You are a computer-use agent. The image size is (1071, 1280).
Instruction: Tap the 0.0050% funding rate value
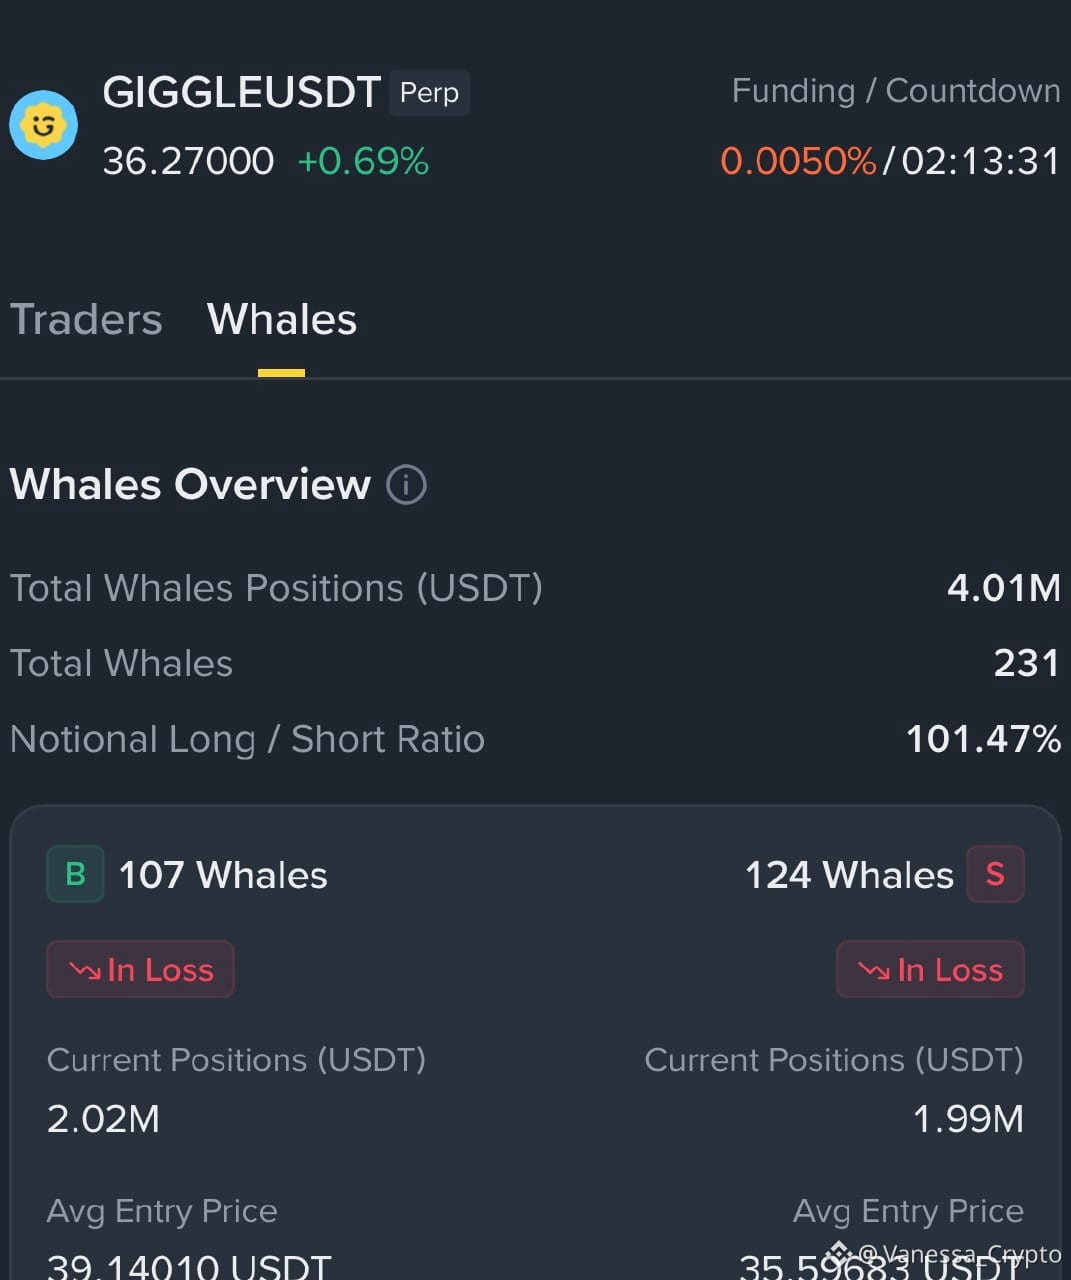pyautogui.click(x=798, y=161)
